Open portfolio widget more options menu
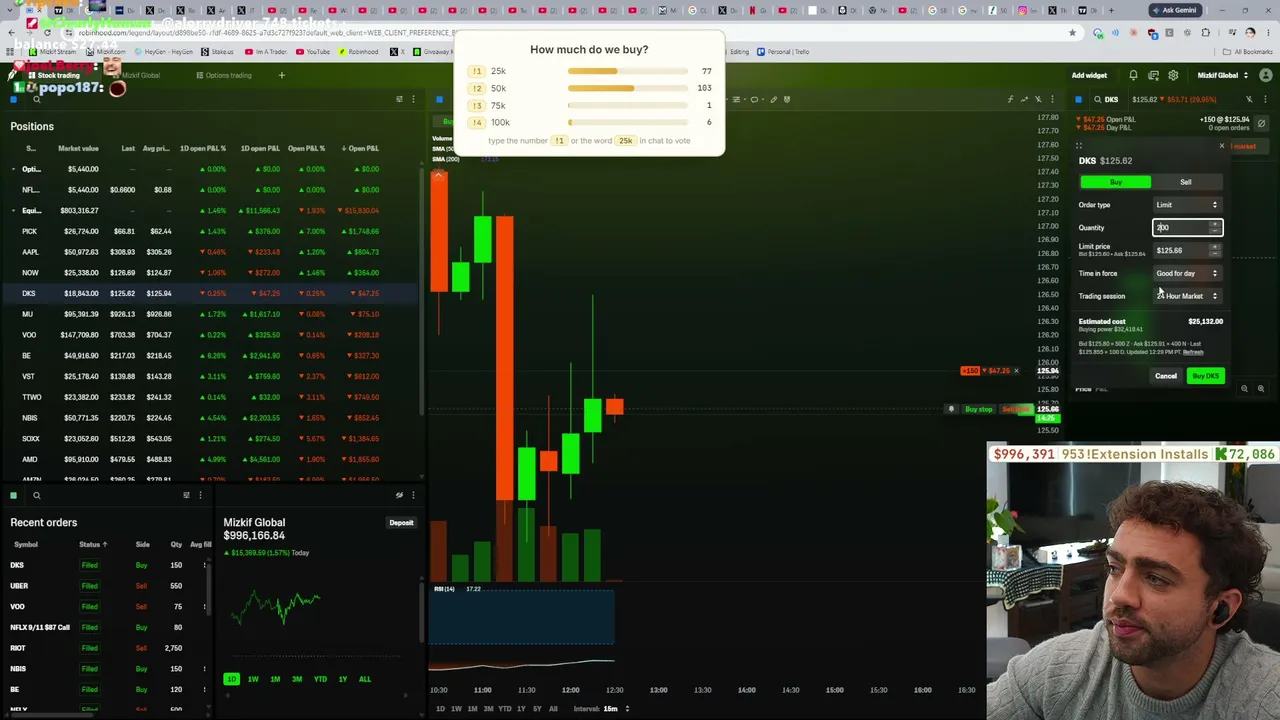 point(413,495)
